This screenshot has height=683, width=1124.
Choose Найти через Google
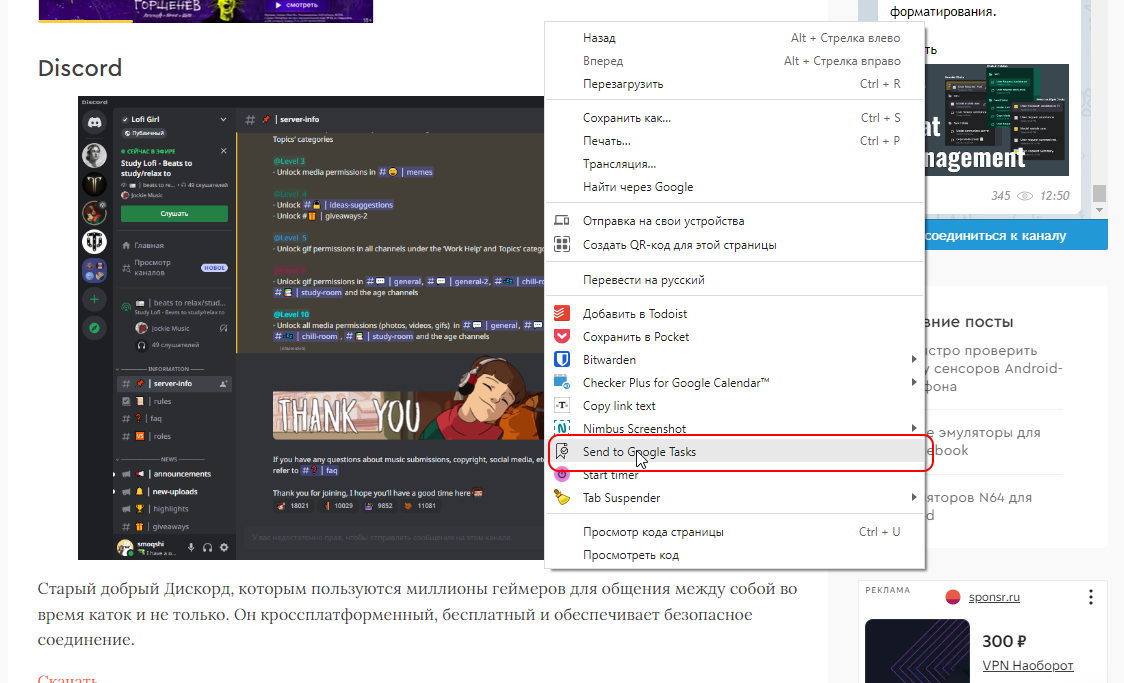pos(735,187)
